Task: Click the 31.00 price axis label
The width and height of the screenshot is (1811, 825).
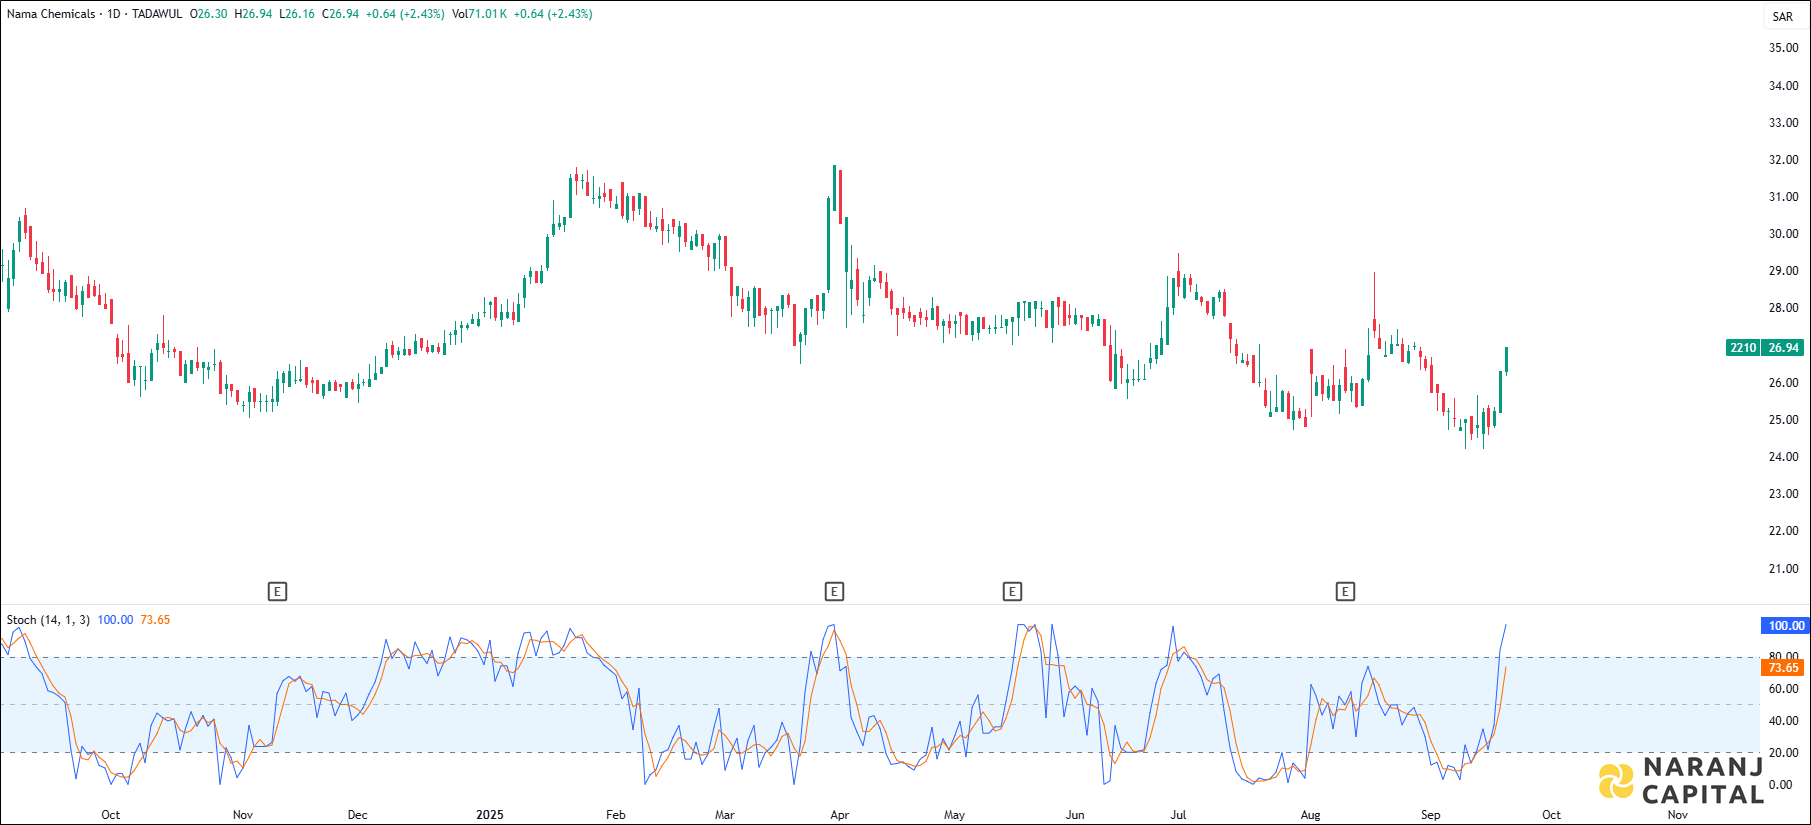Action: pos(1783,197)
